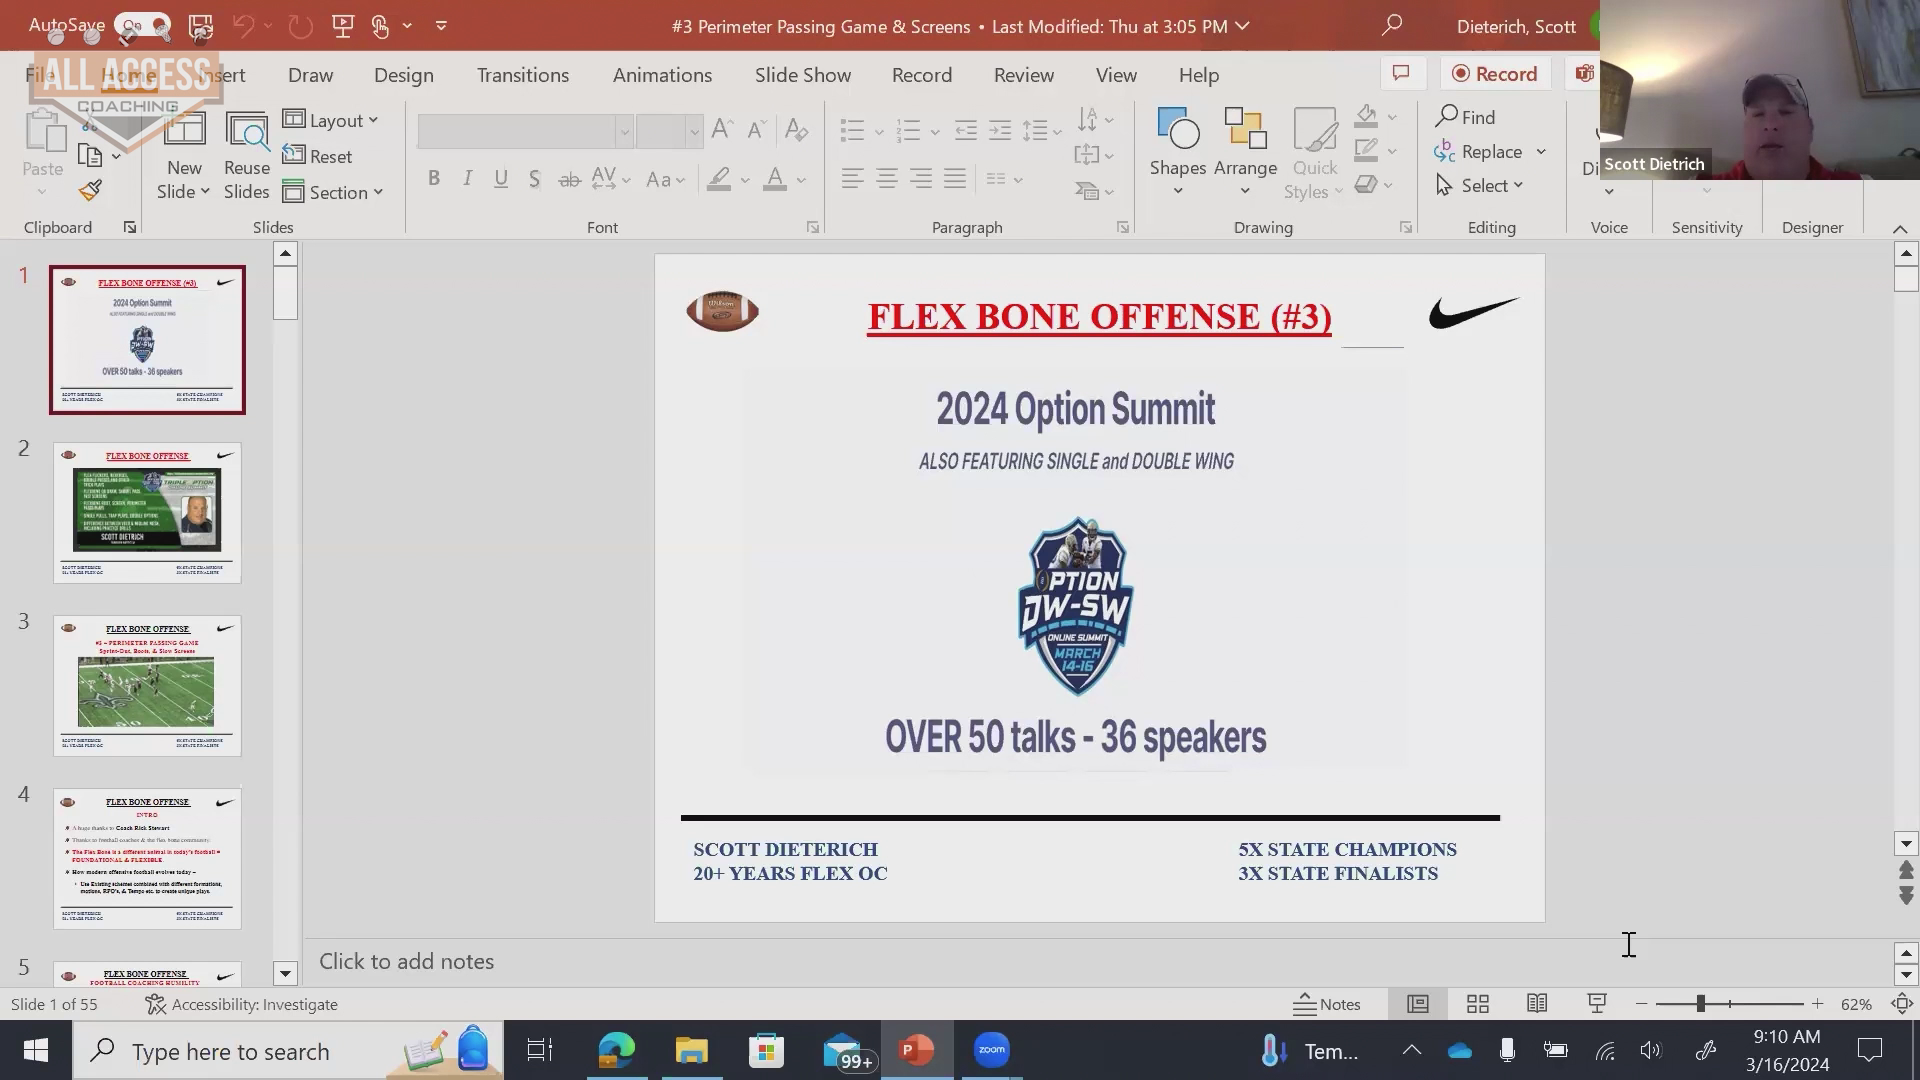Center text in paragraph group
Viewport: 1920px width, 1080px height.
tap(887, 179)
